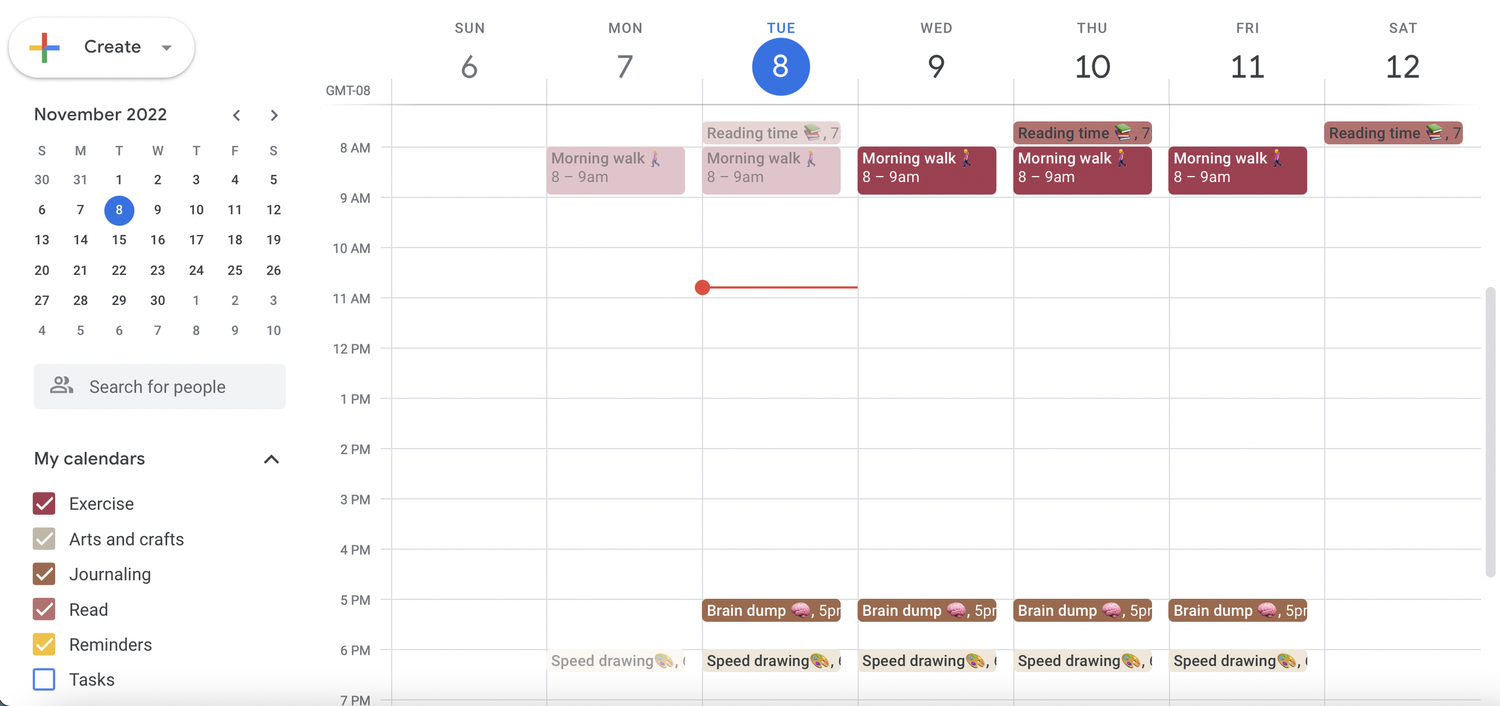Collapse the My calendars section

tap(270, 458)
